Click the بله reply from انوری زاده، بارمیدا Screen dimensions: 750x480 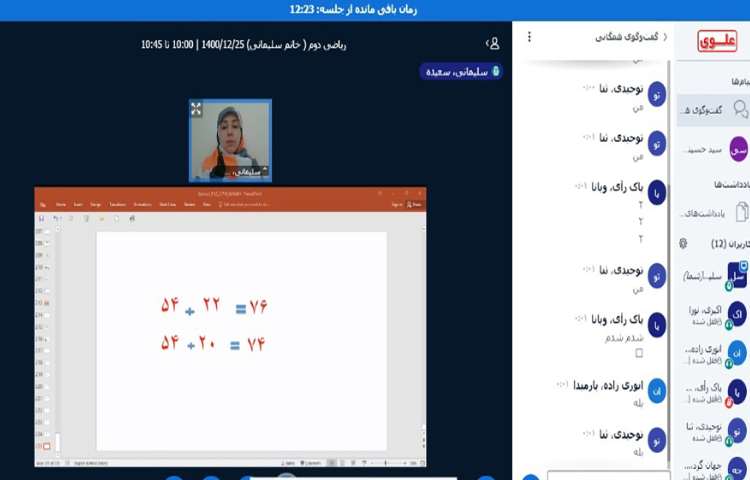(x=638, y=403)
